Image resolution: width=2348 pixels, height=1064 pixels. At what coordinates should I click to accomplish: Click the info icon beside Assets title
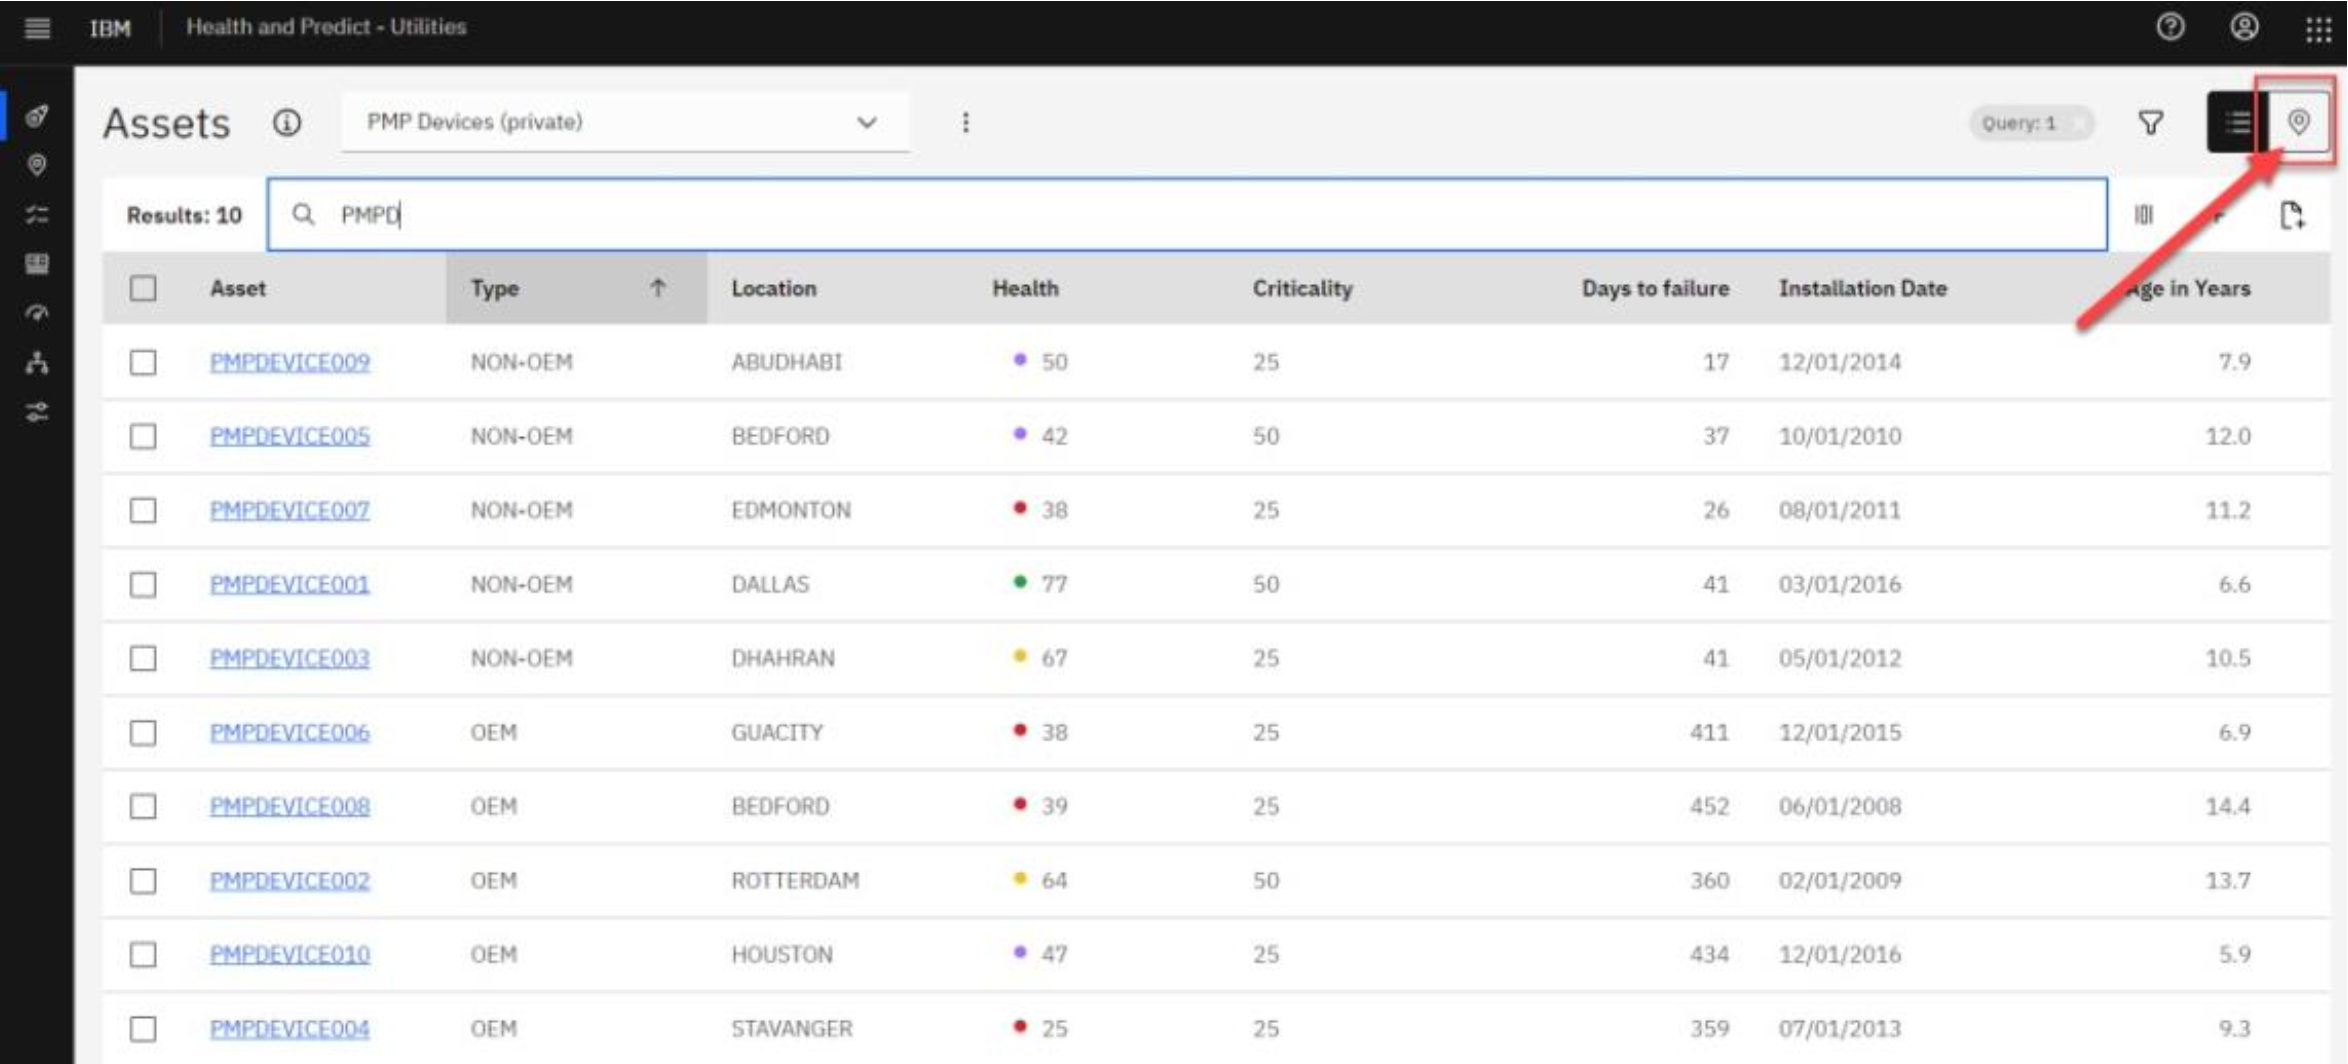pos(287,123)
